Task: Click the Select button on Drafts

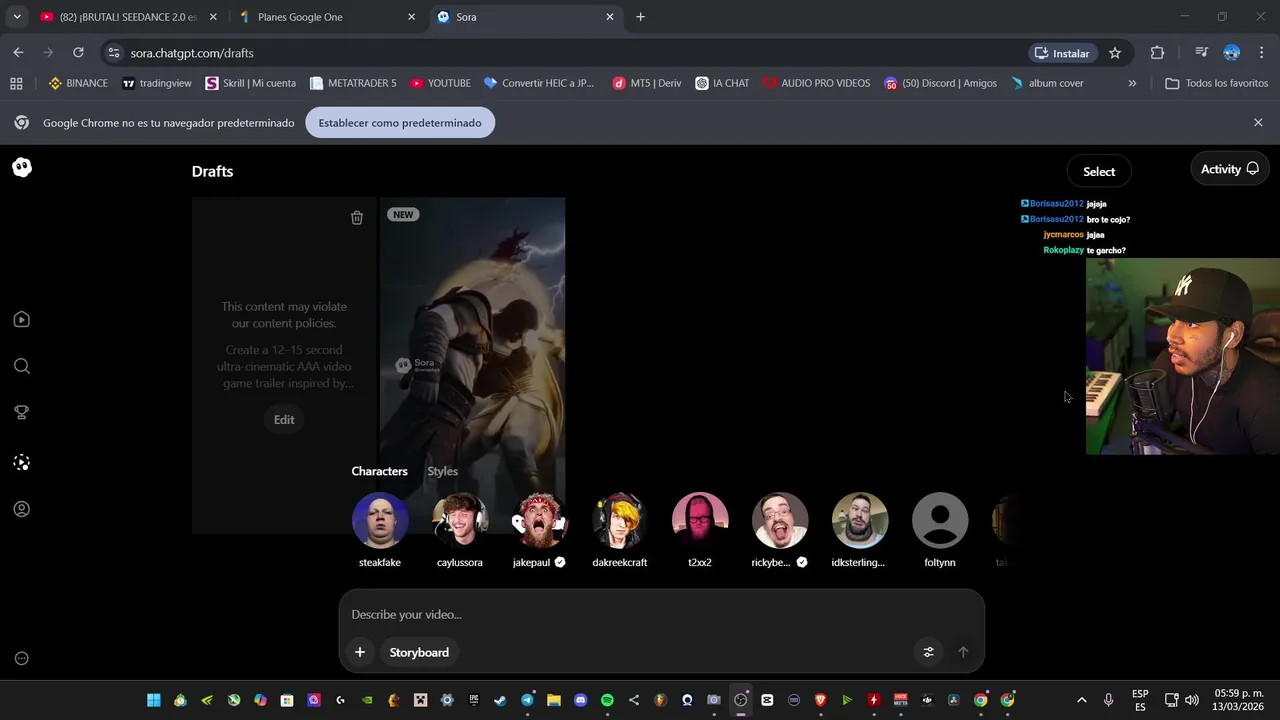Action: tap(1099, 171)
